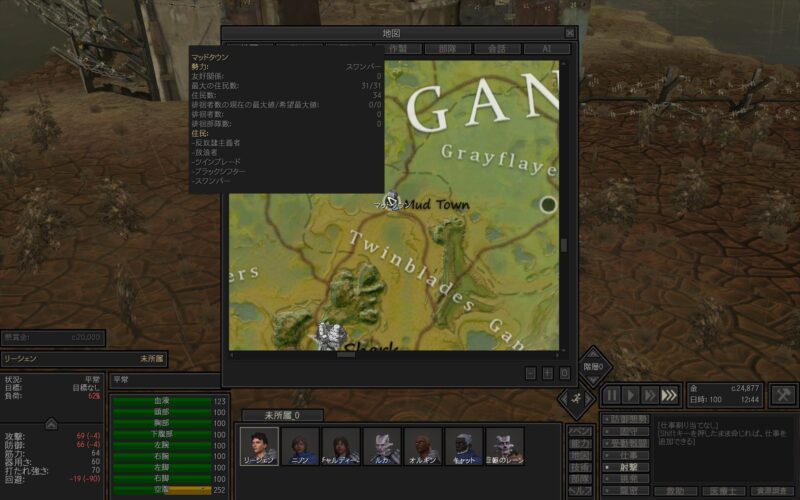
Task: Increase movement speed with right diamond arrow
Action: point(589,399)
